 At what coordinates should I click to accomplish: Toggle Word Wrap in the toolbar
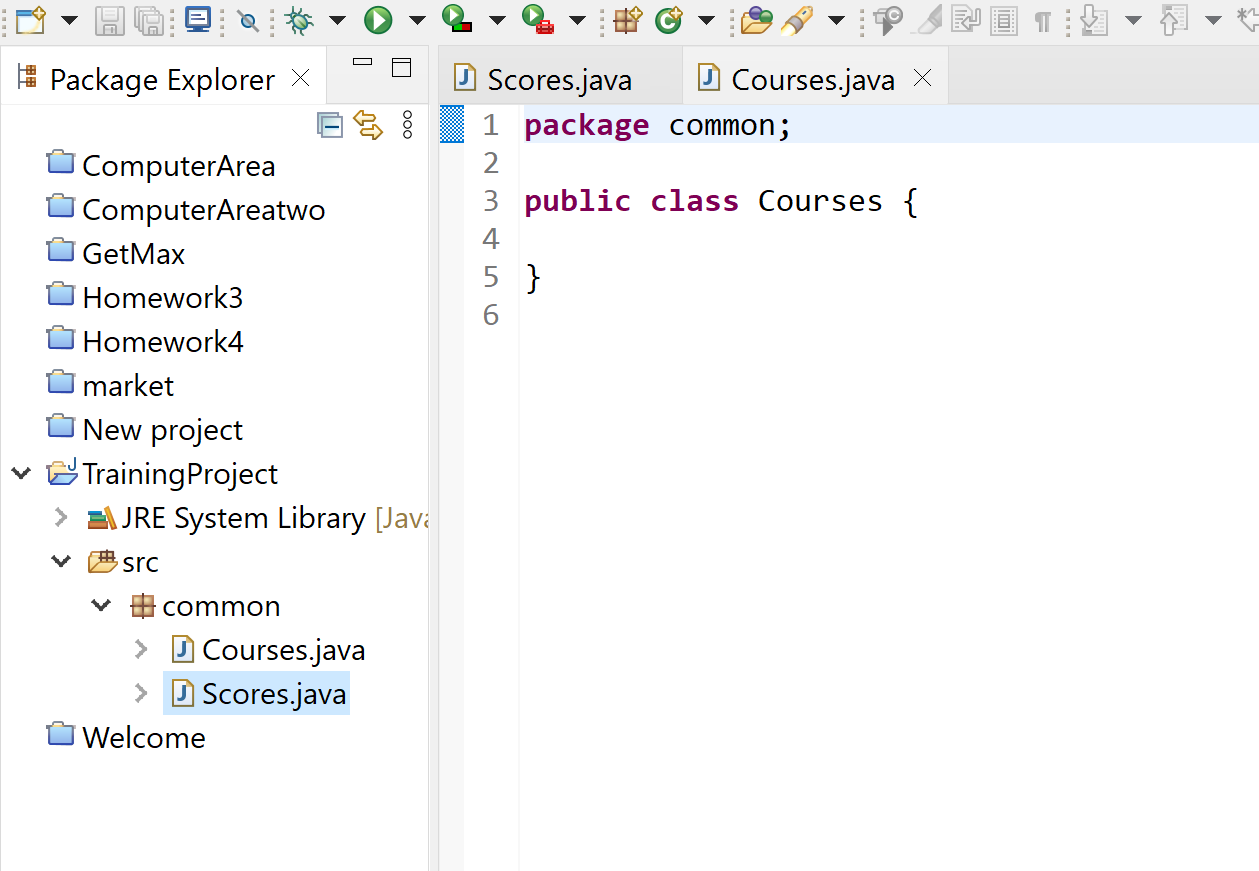point(965,19)
